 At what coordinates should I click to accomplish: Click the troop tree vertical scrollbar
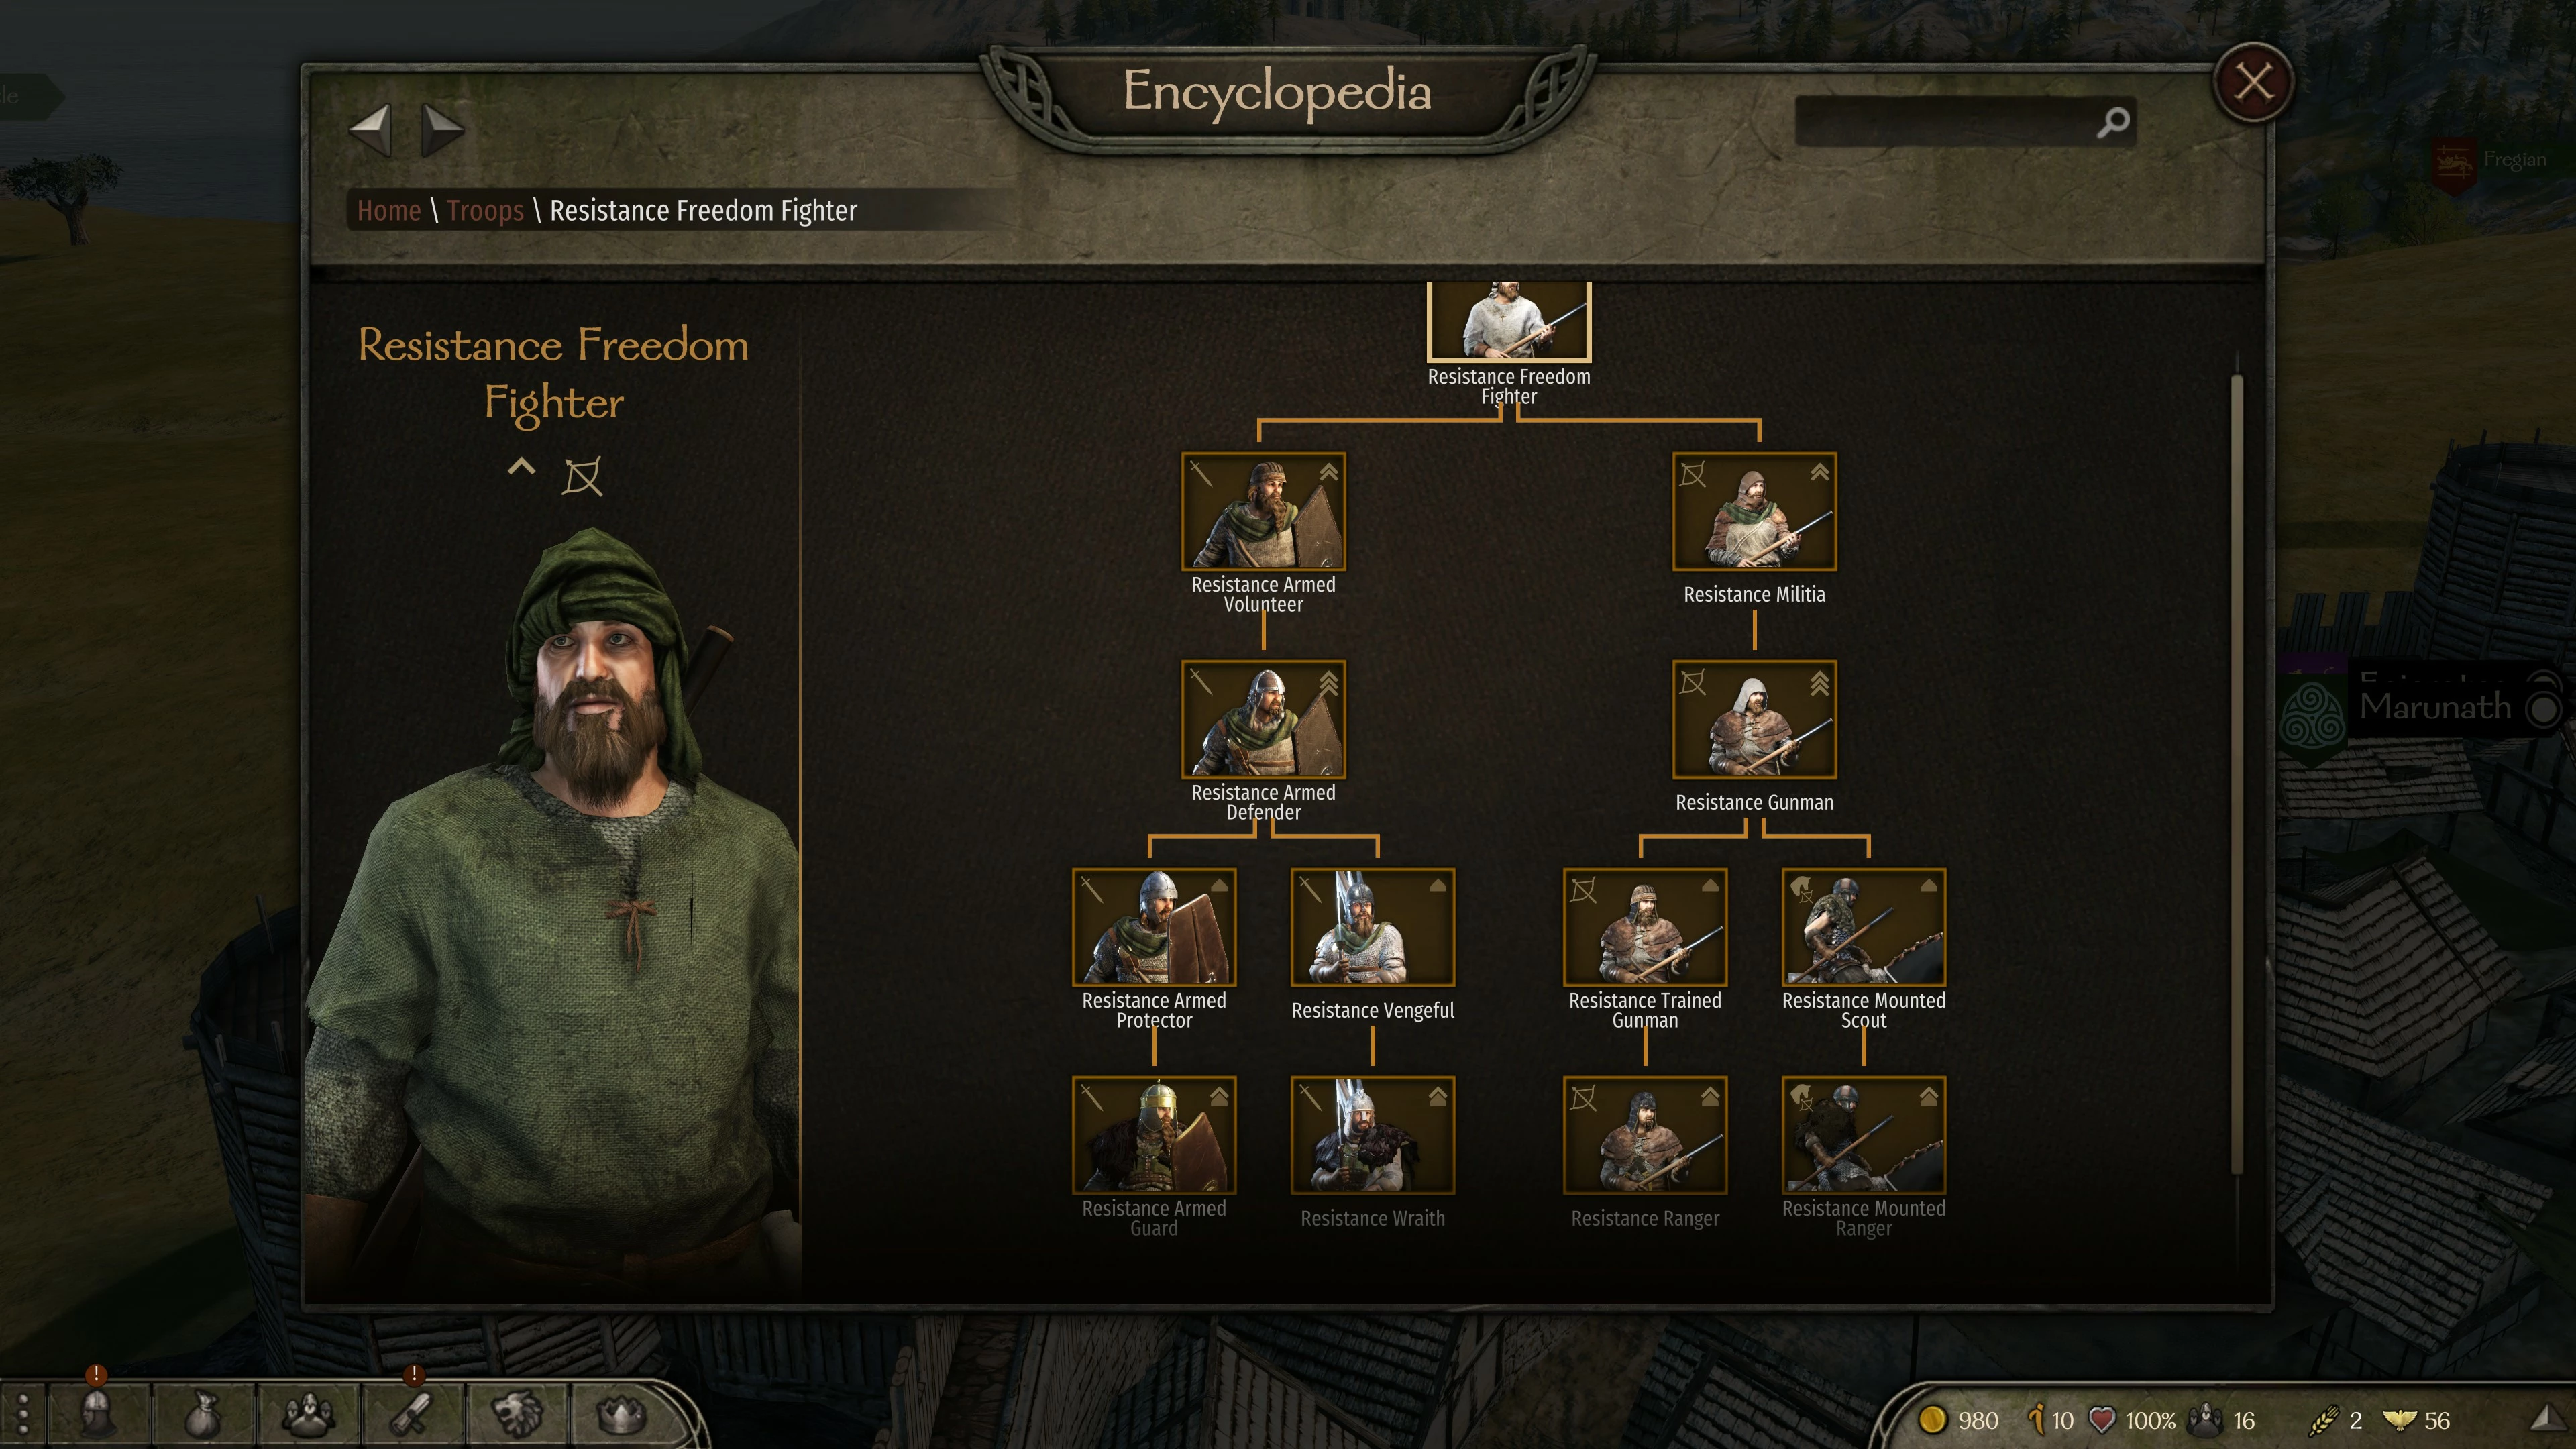click(2236, 774)
